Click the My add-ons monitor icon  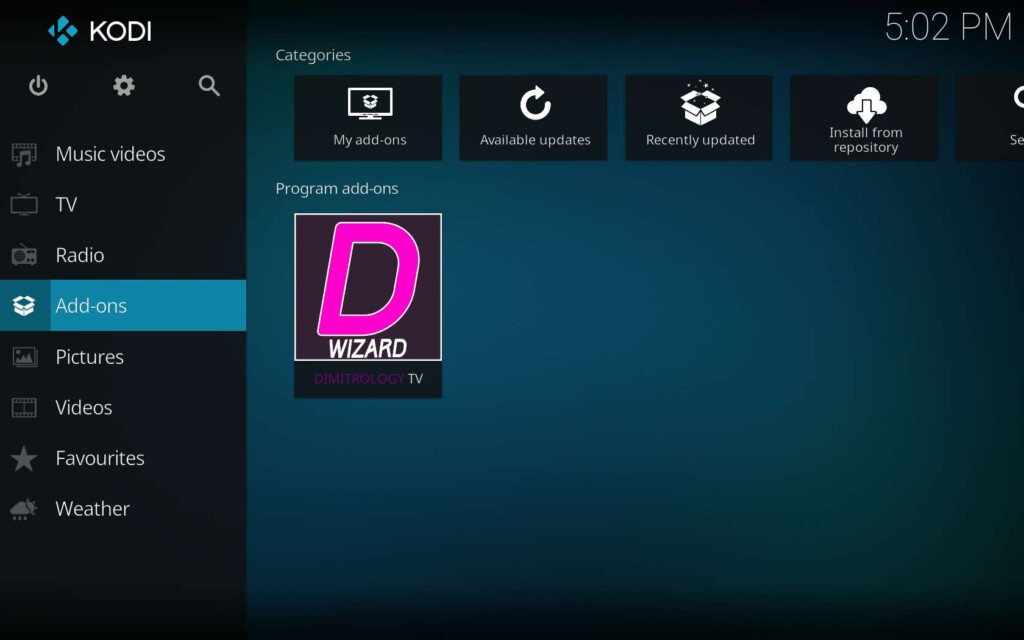tap(370, 104)
